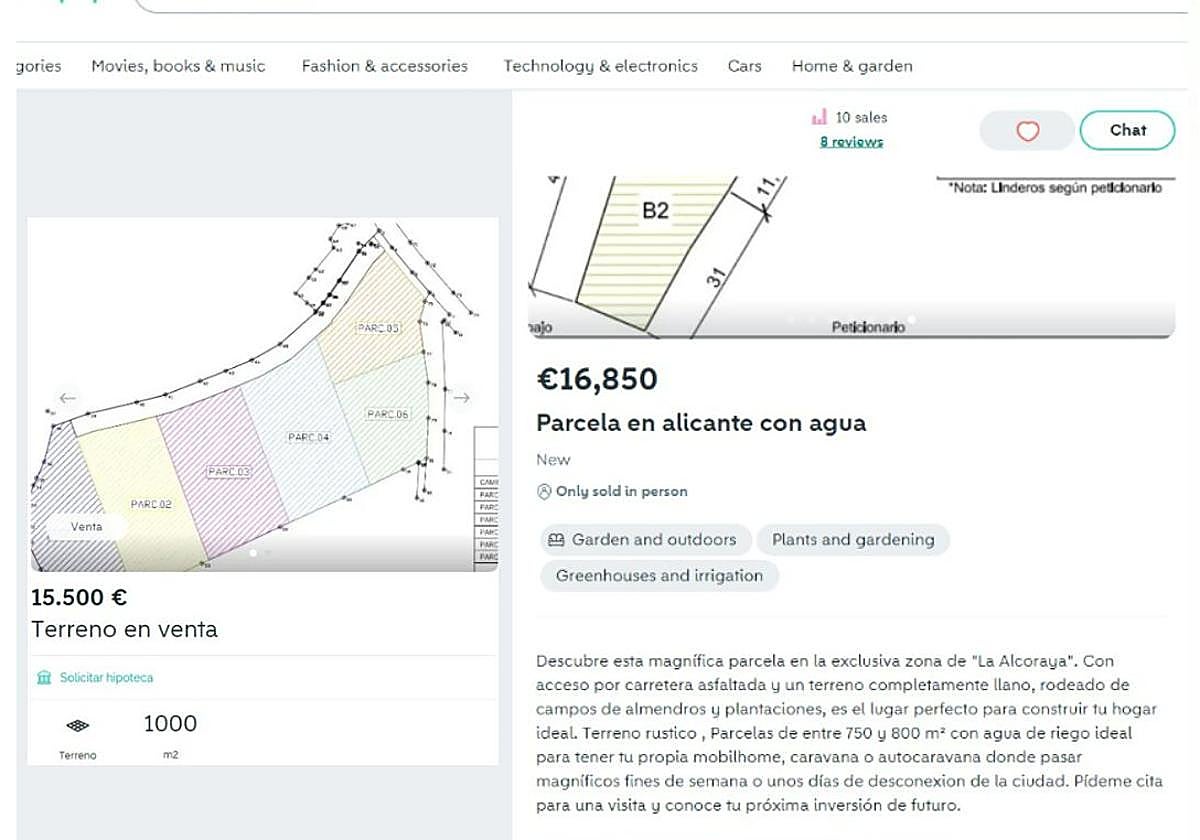Click the previous image arrow on parcel map
This screenshot has width=1200, height=840.
point(67,397)
